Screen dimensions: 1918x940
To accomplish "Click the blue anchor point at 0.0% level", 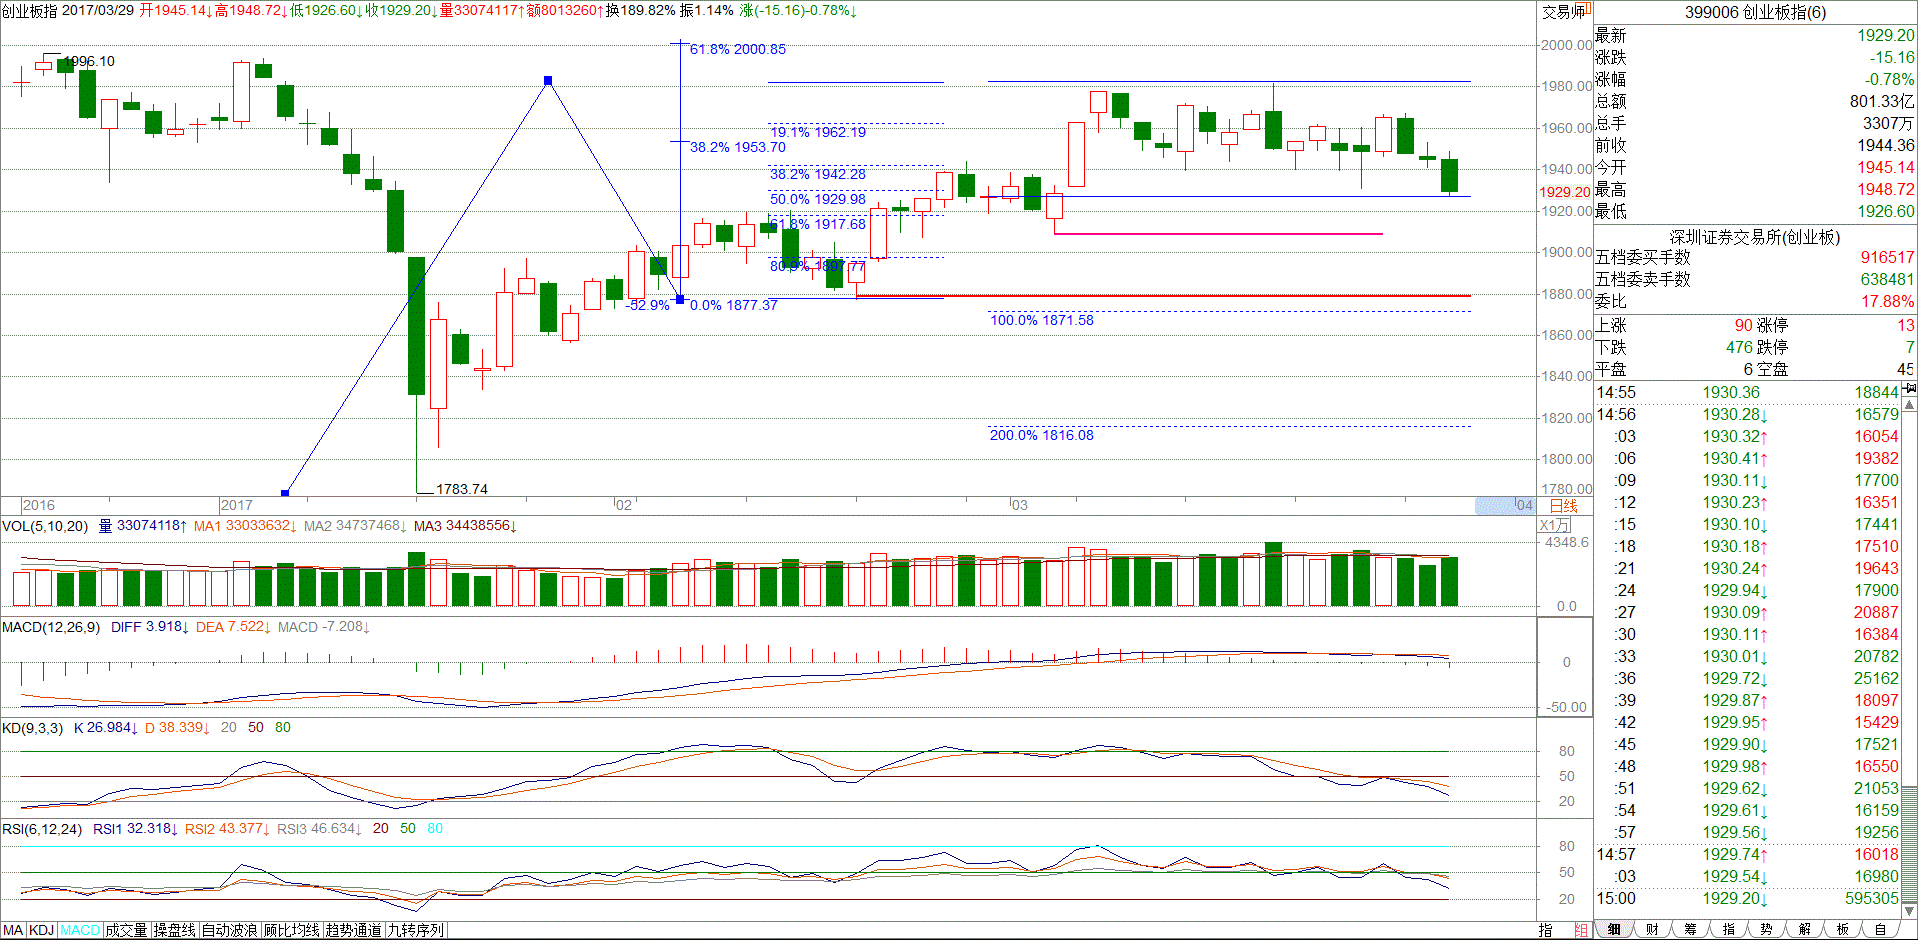I will [681, 299].
